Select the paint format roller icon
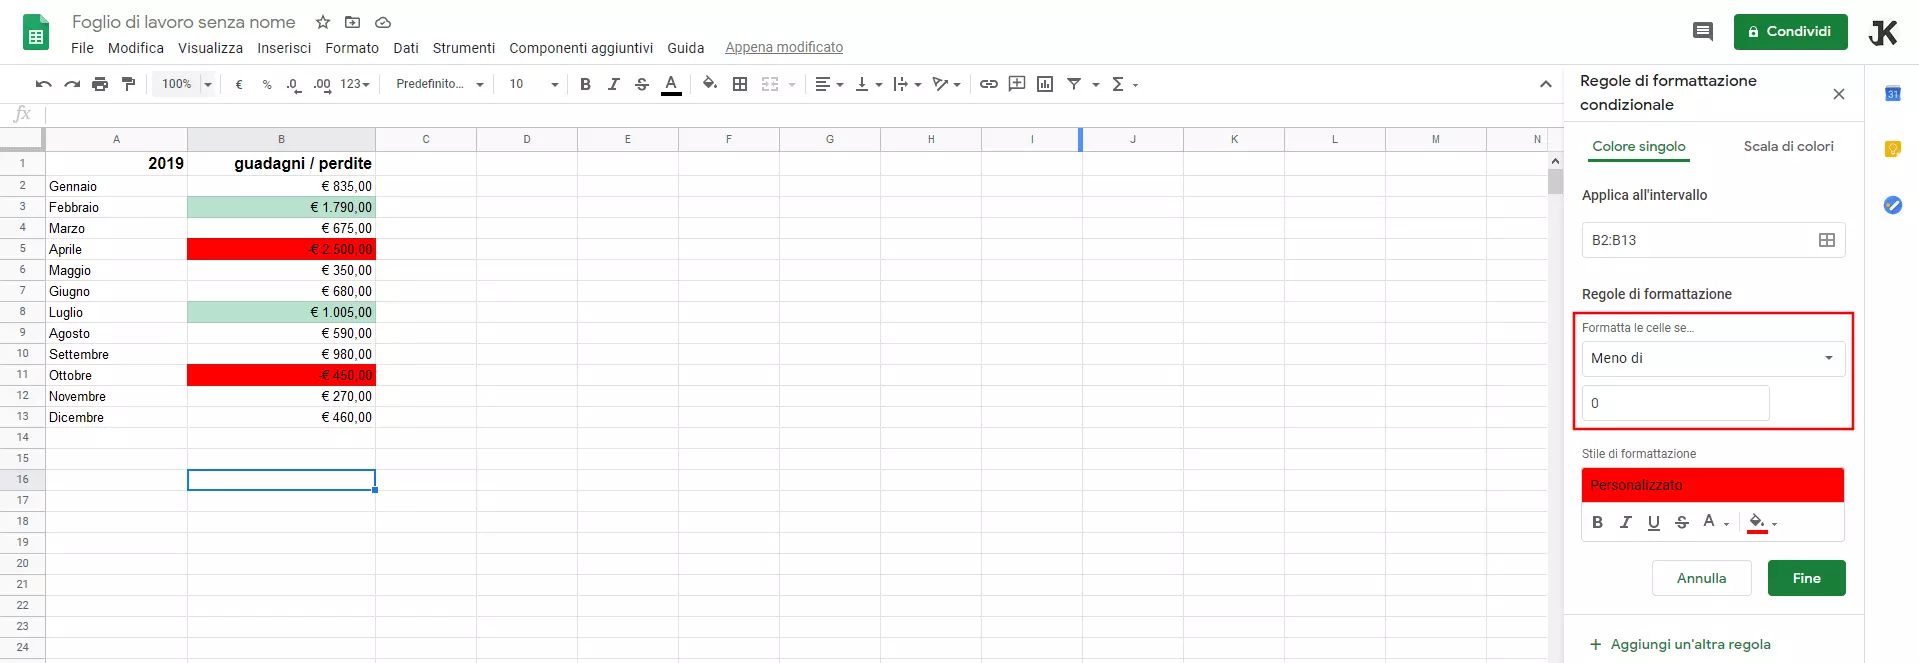Viewport: 1919px width, 663px height. pyautogui.click(x=128, y=84)
